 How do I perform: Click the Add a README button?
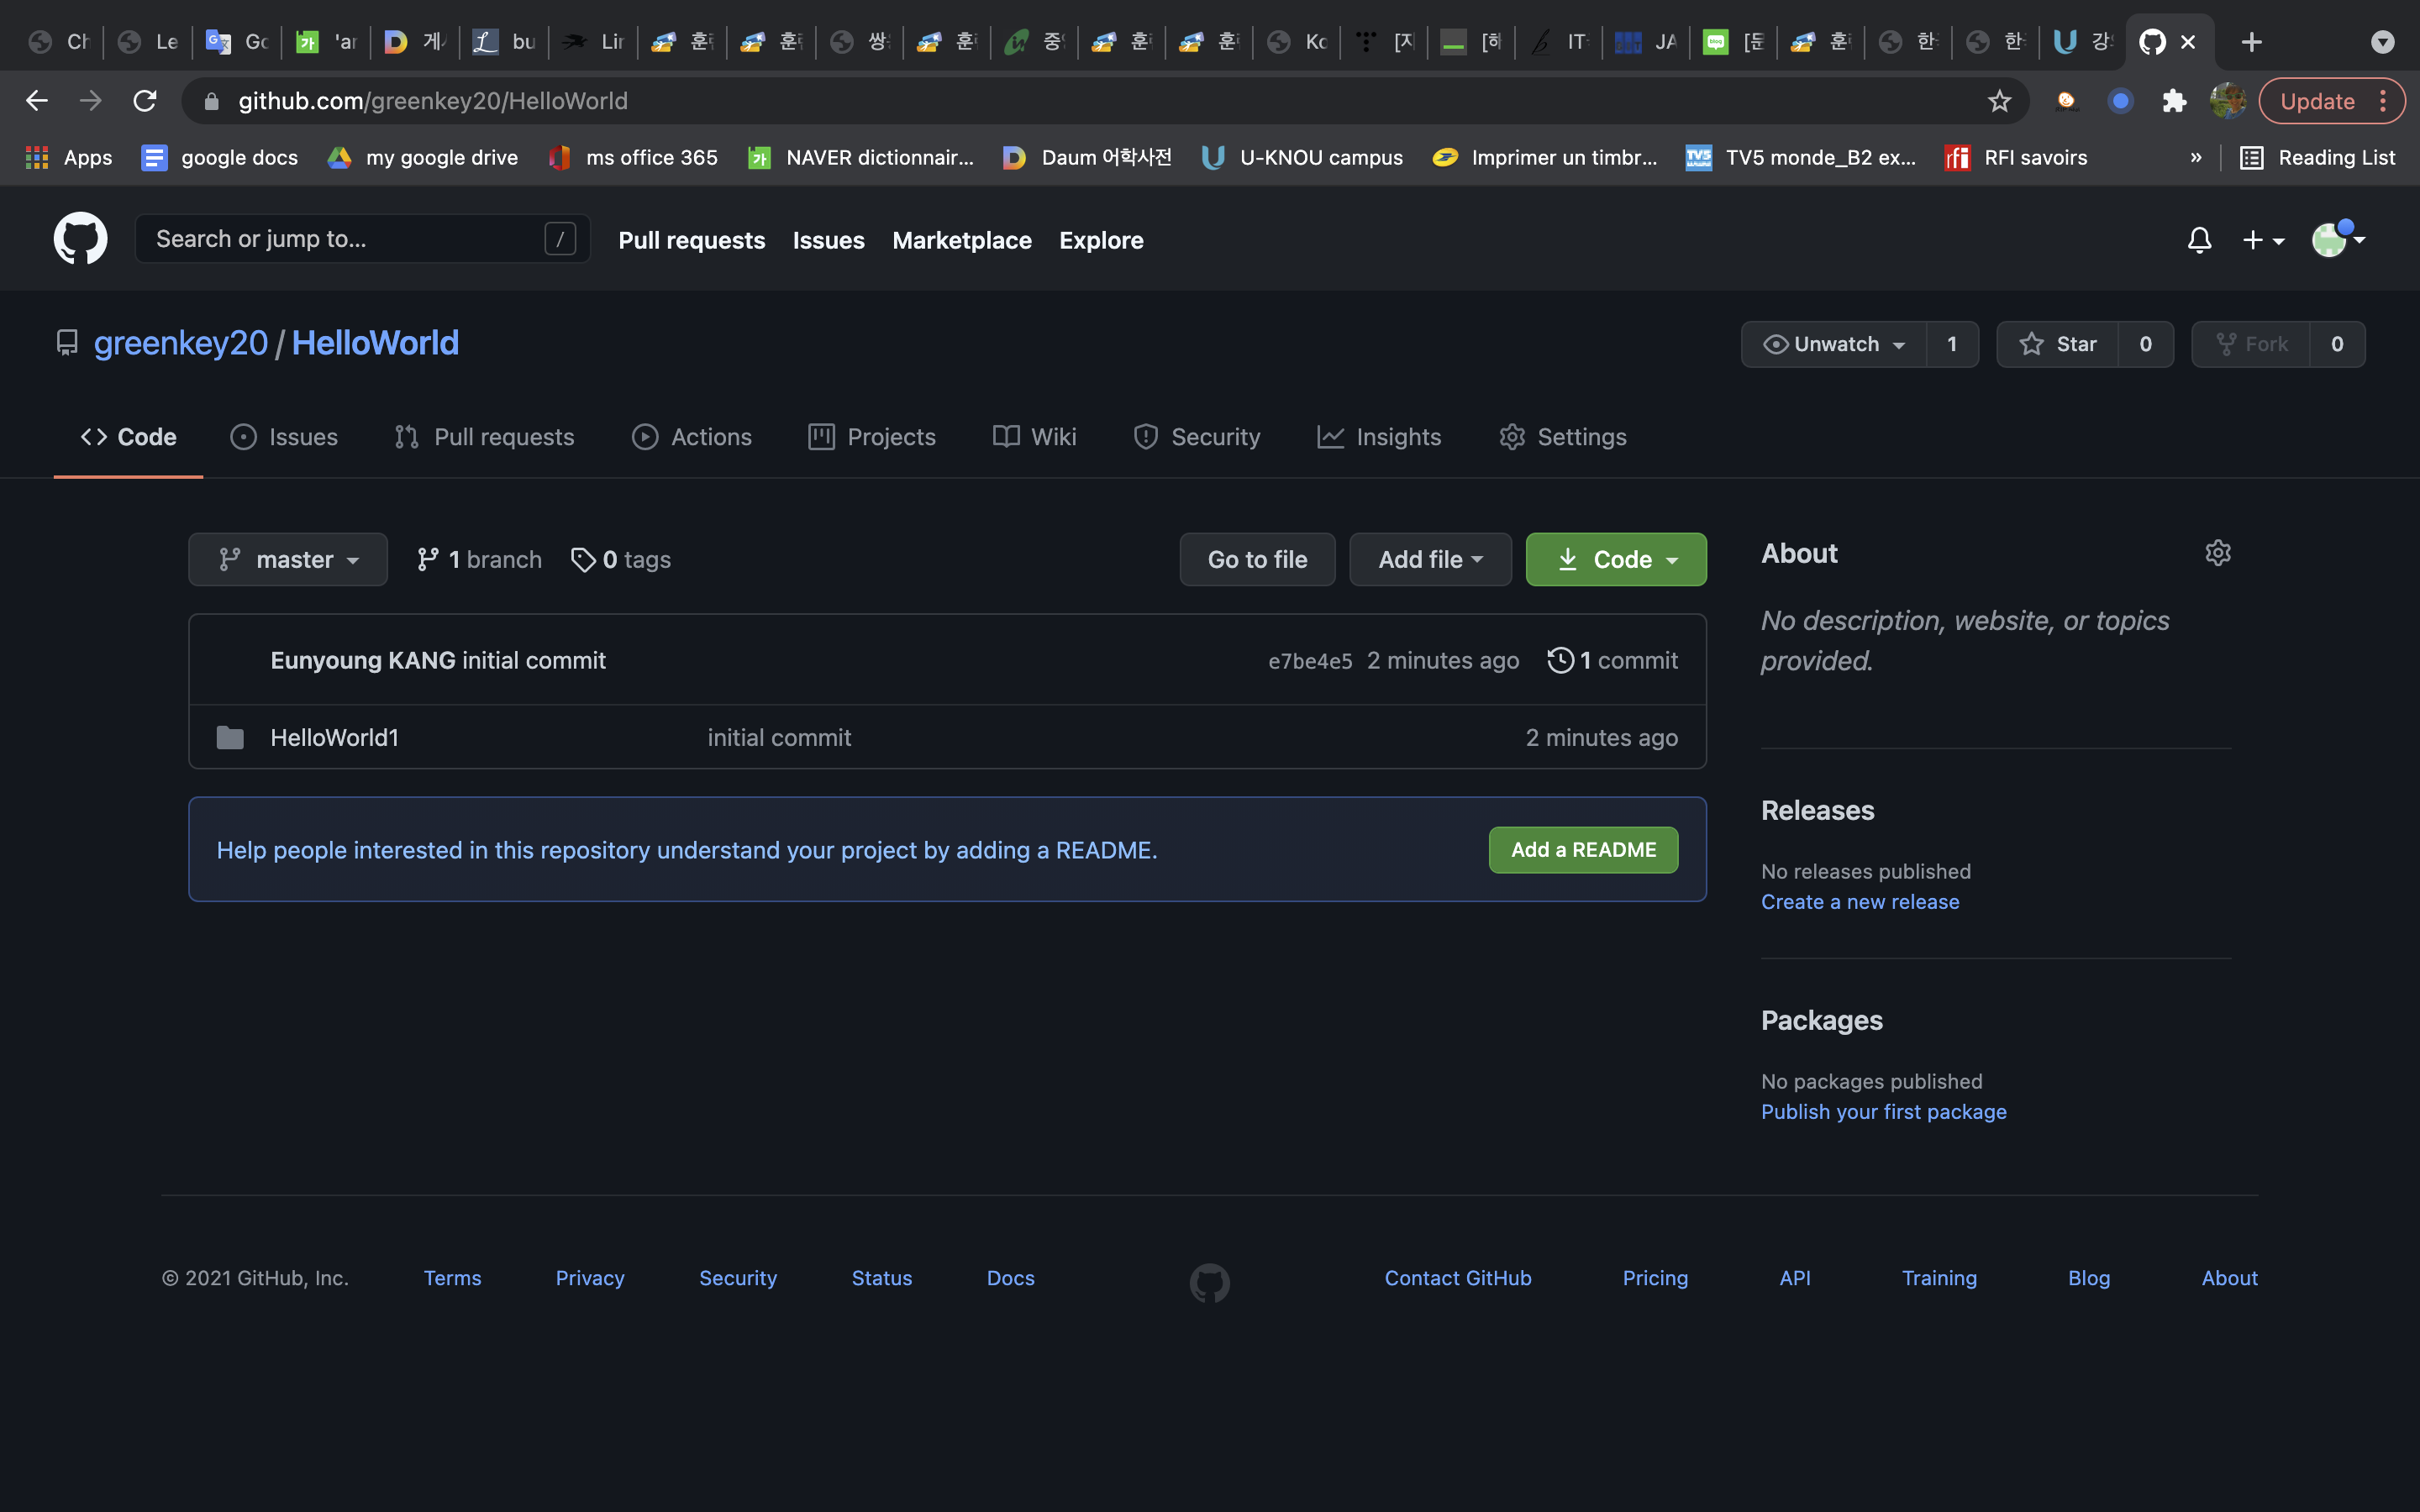click(1583, 850)
